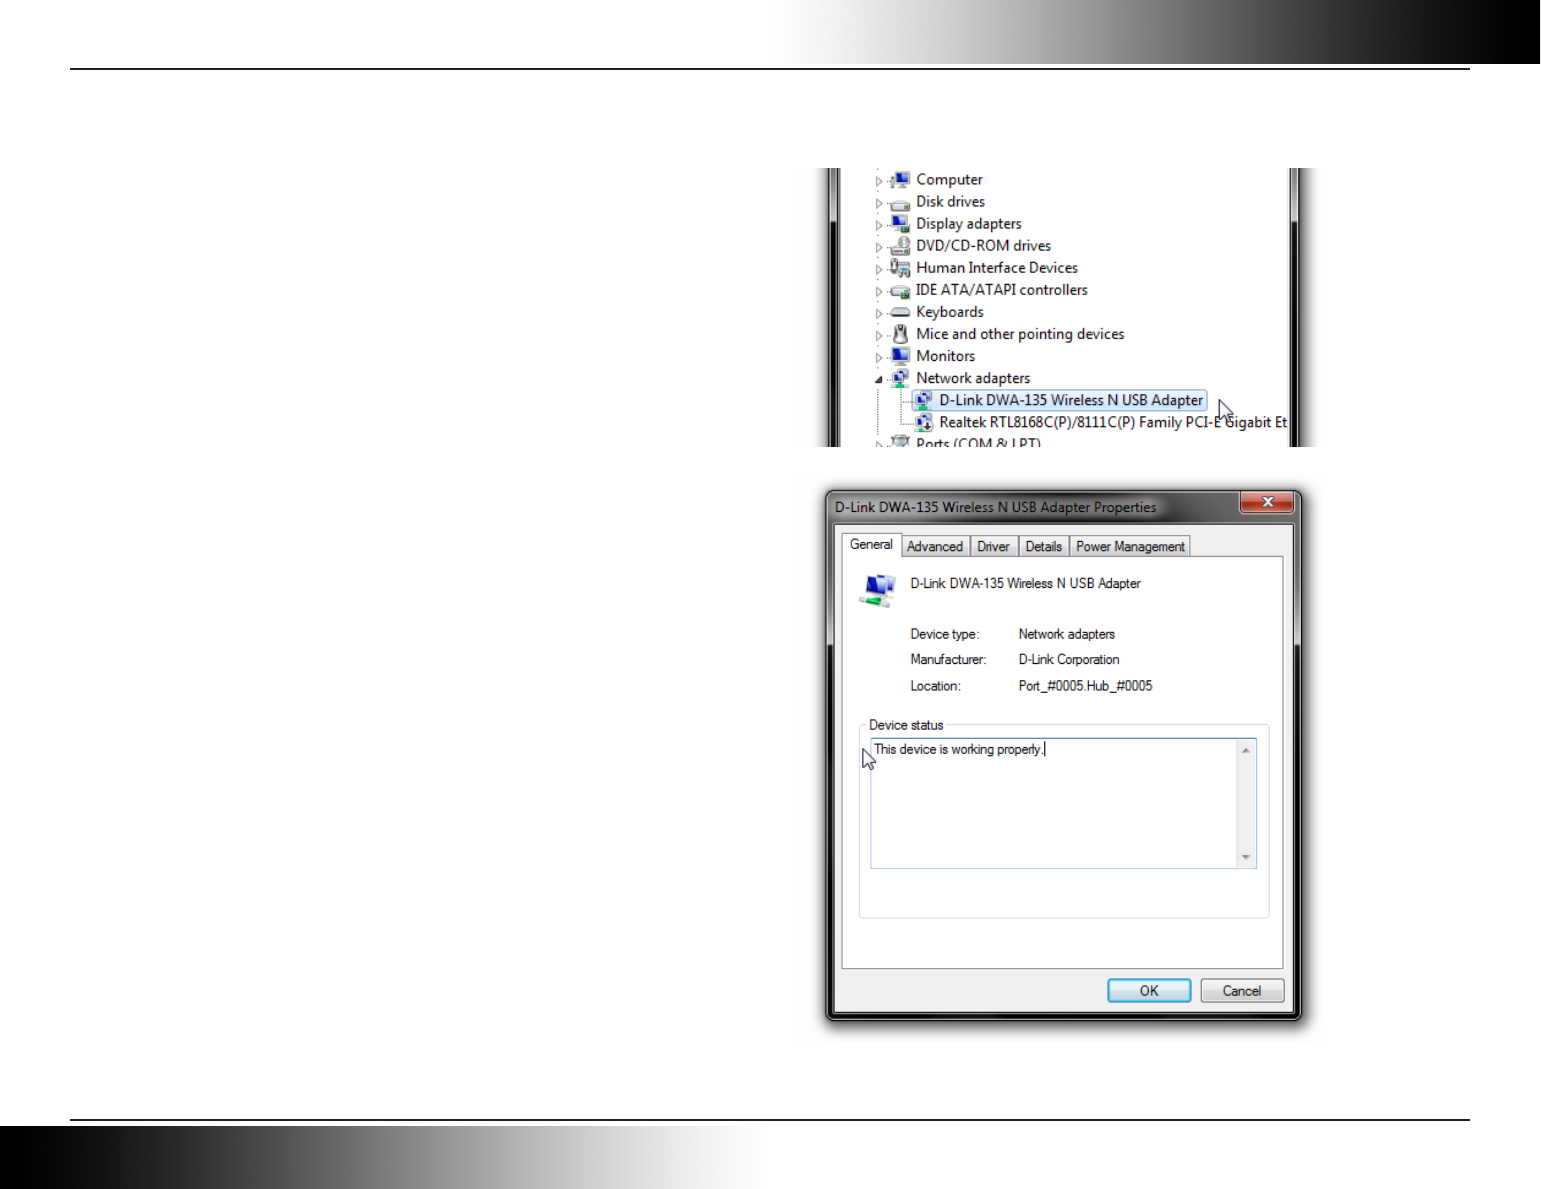The image size is (1541, 1189).
Task: Open the Advanced tab
Action: (935, 547)
